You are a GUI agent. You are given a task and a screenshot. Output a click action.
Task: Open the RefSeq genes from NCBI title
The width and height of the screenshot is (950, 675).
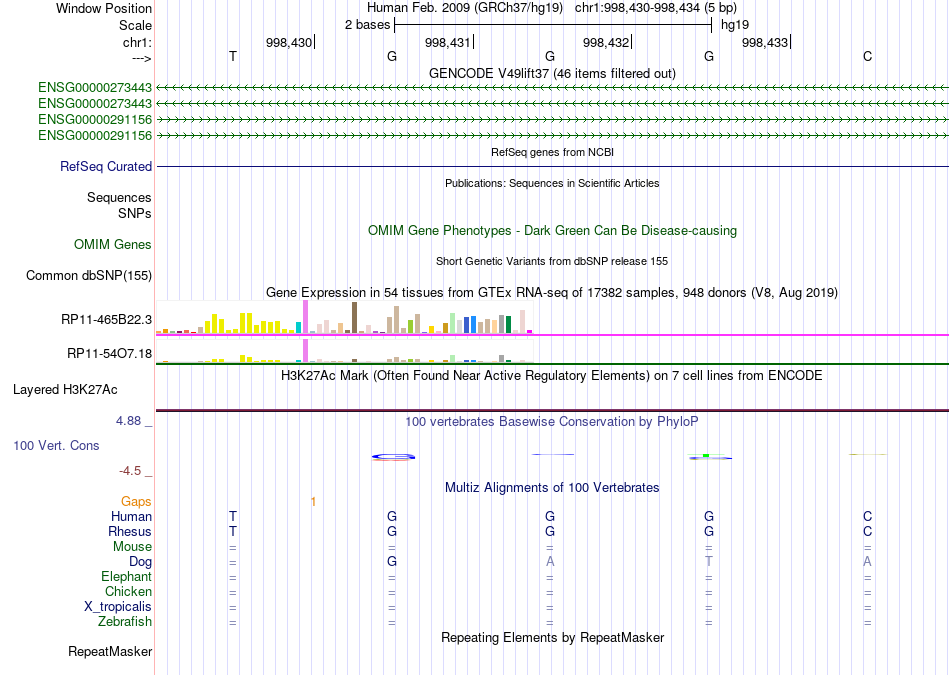(552, 152)
